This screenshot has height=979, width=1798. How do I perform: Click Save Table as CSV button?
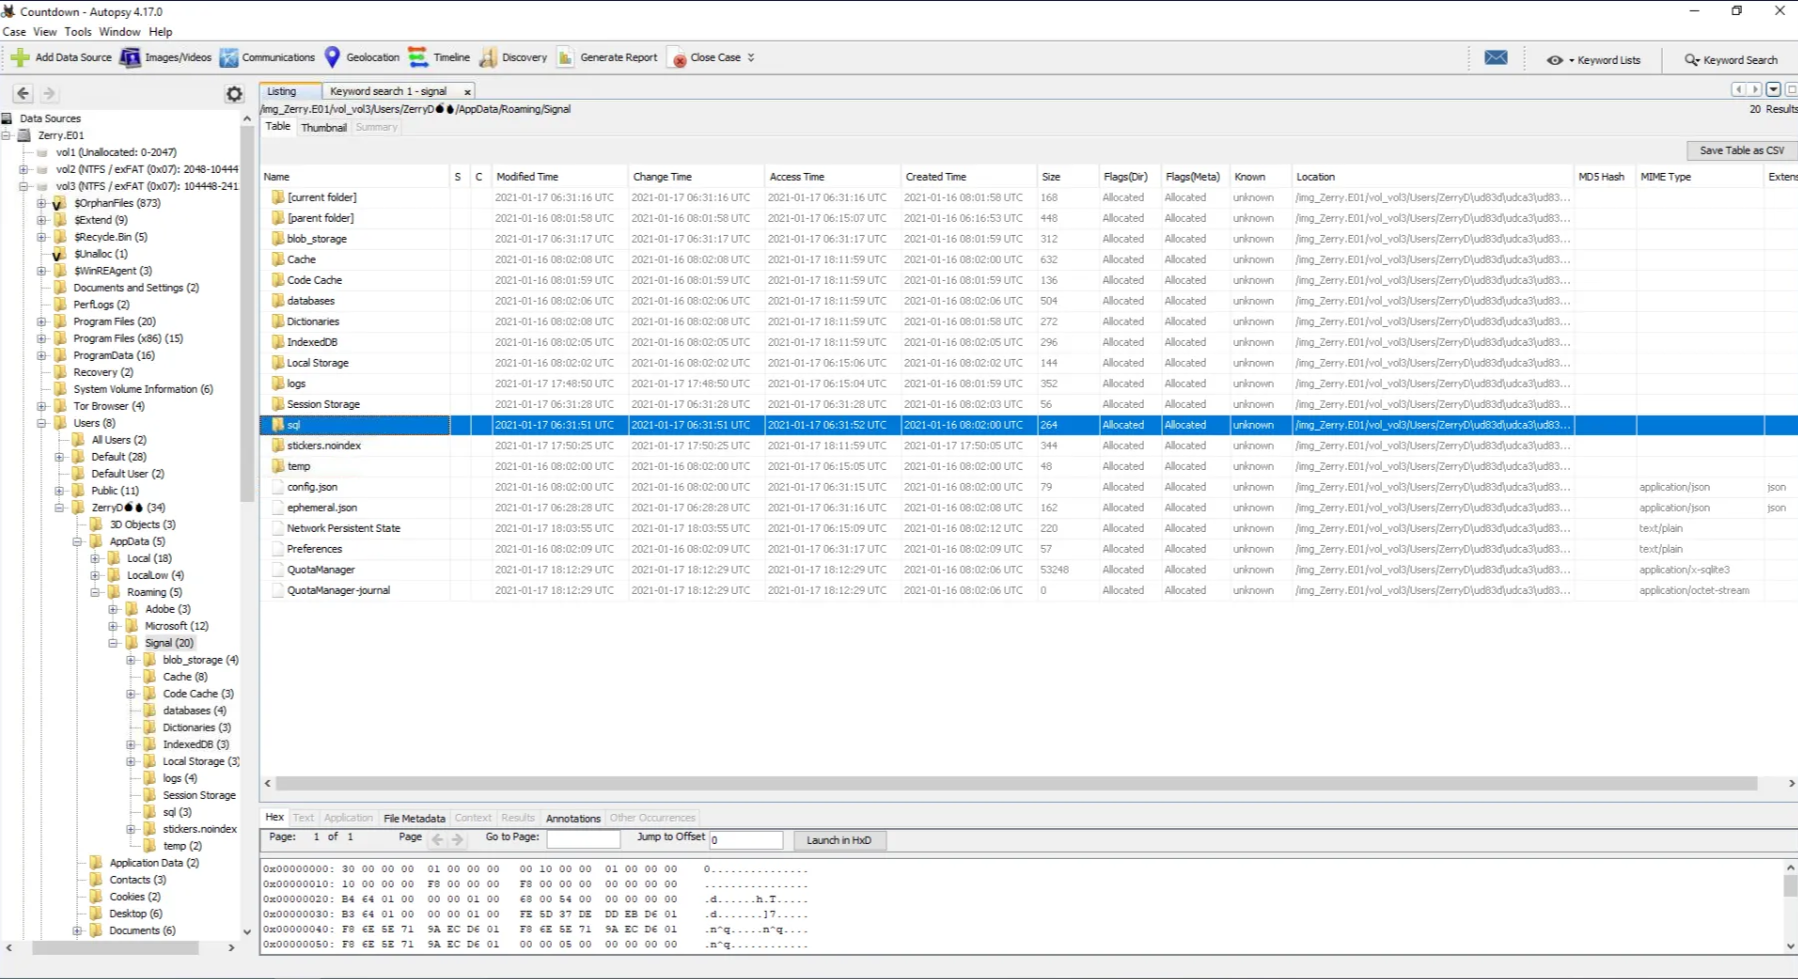(x=1741, y=150)
